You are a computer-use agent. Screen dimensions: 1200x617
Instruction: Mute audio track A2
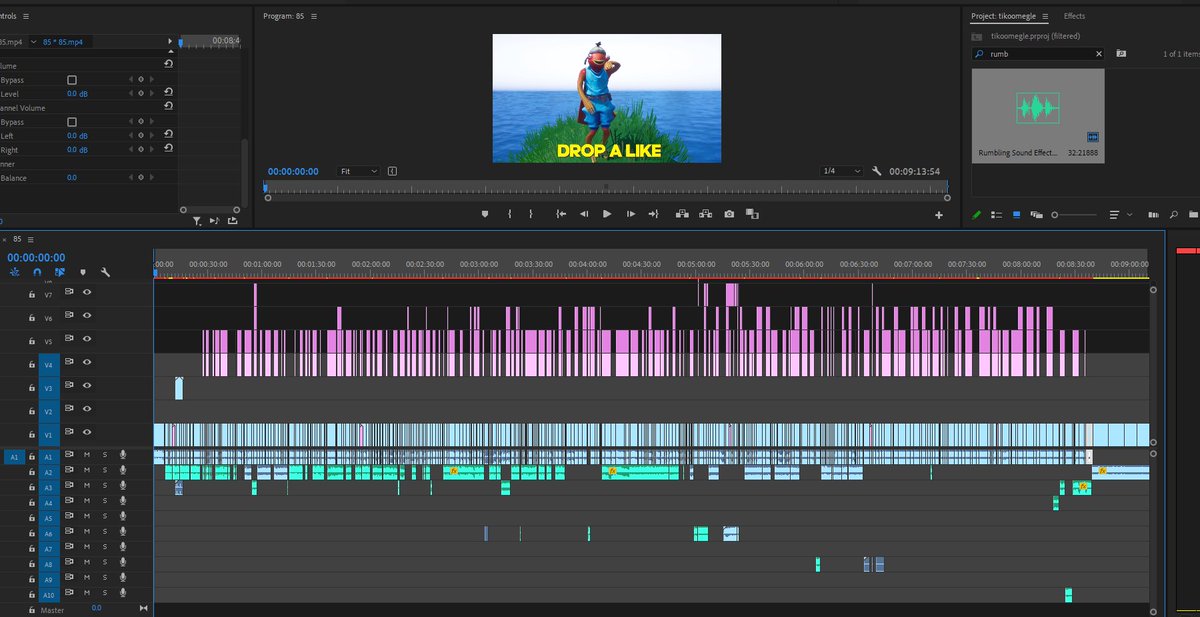pos(87,471)
